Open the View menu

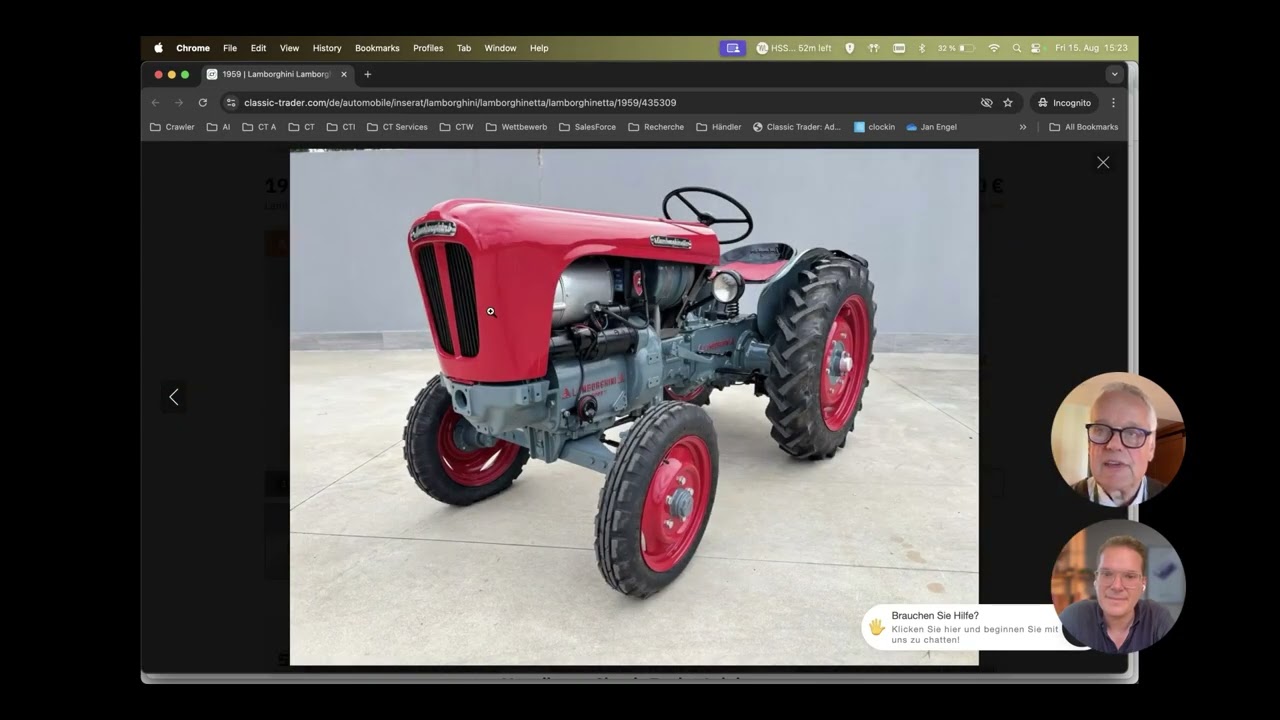289,48
